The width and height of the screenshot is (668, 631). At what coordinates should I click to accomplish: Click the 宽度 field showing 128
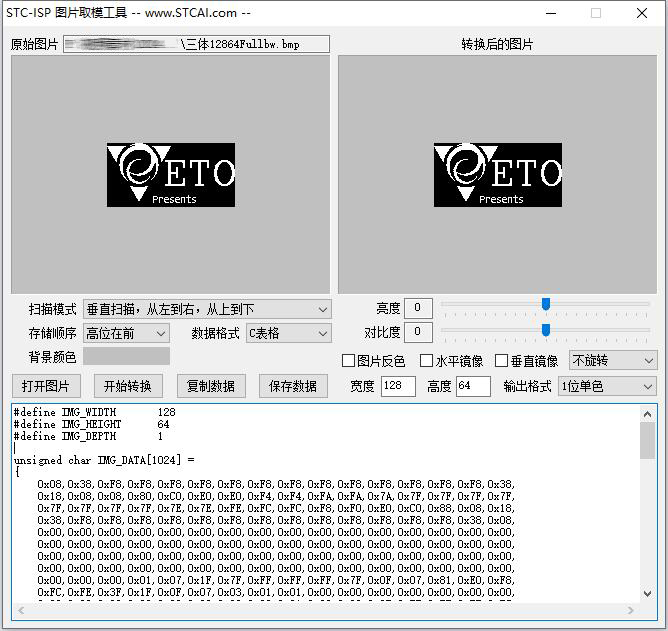point(398,386)
